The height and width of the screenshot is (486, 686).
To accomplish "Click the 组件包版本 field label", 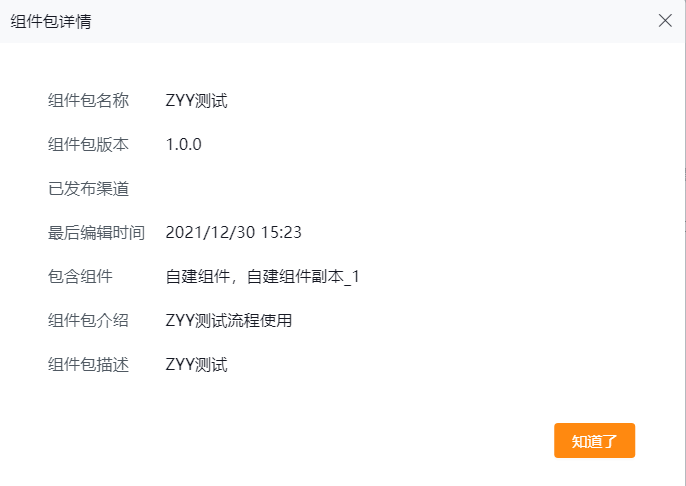I will pos(88,144).
